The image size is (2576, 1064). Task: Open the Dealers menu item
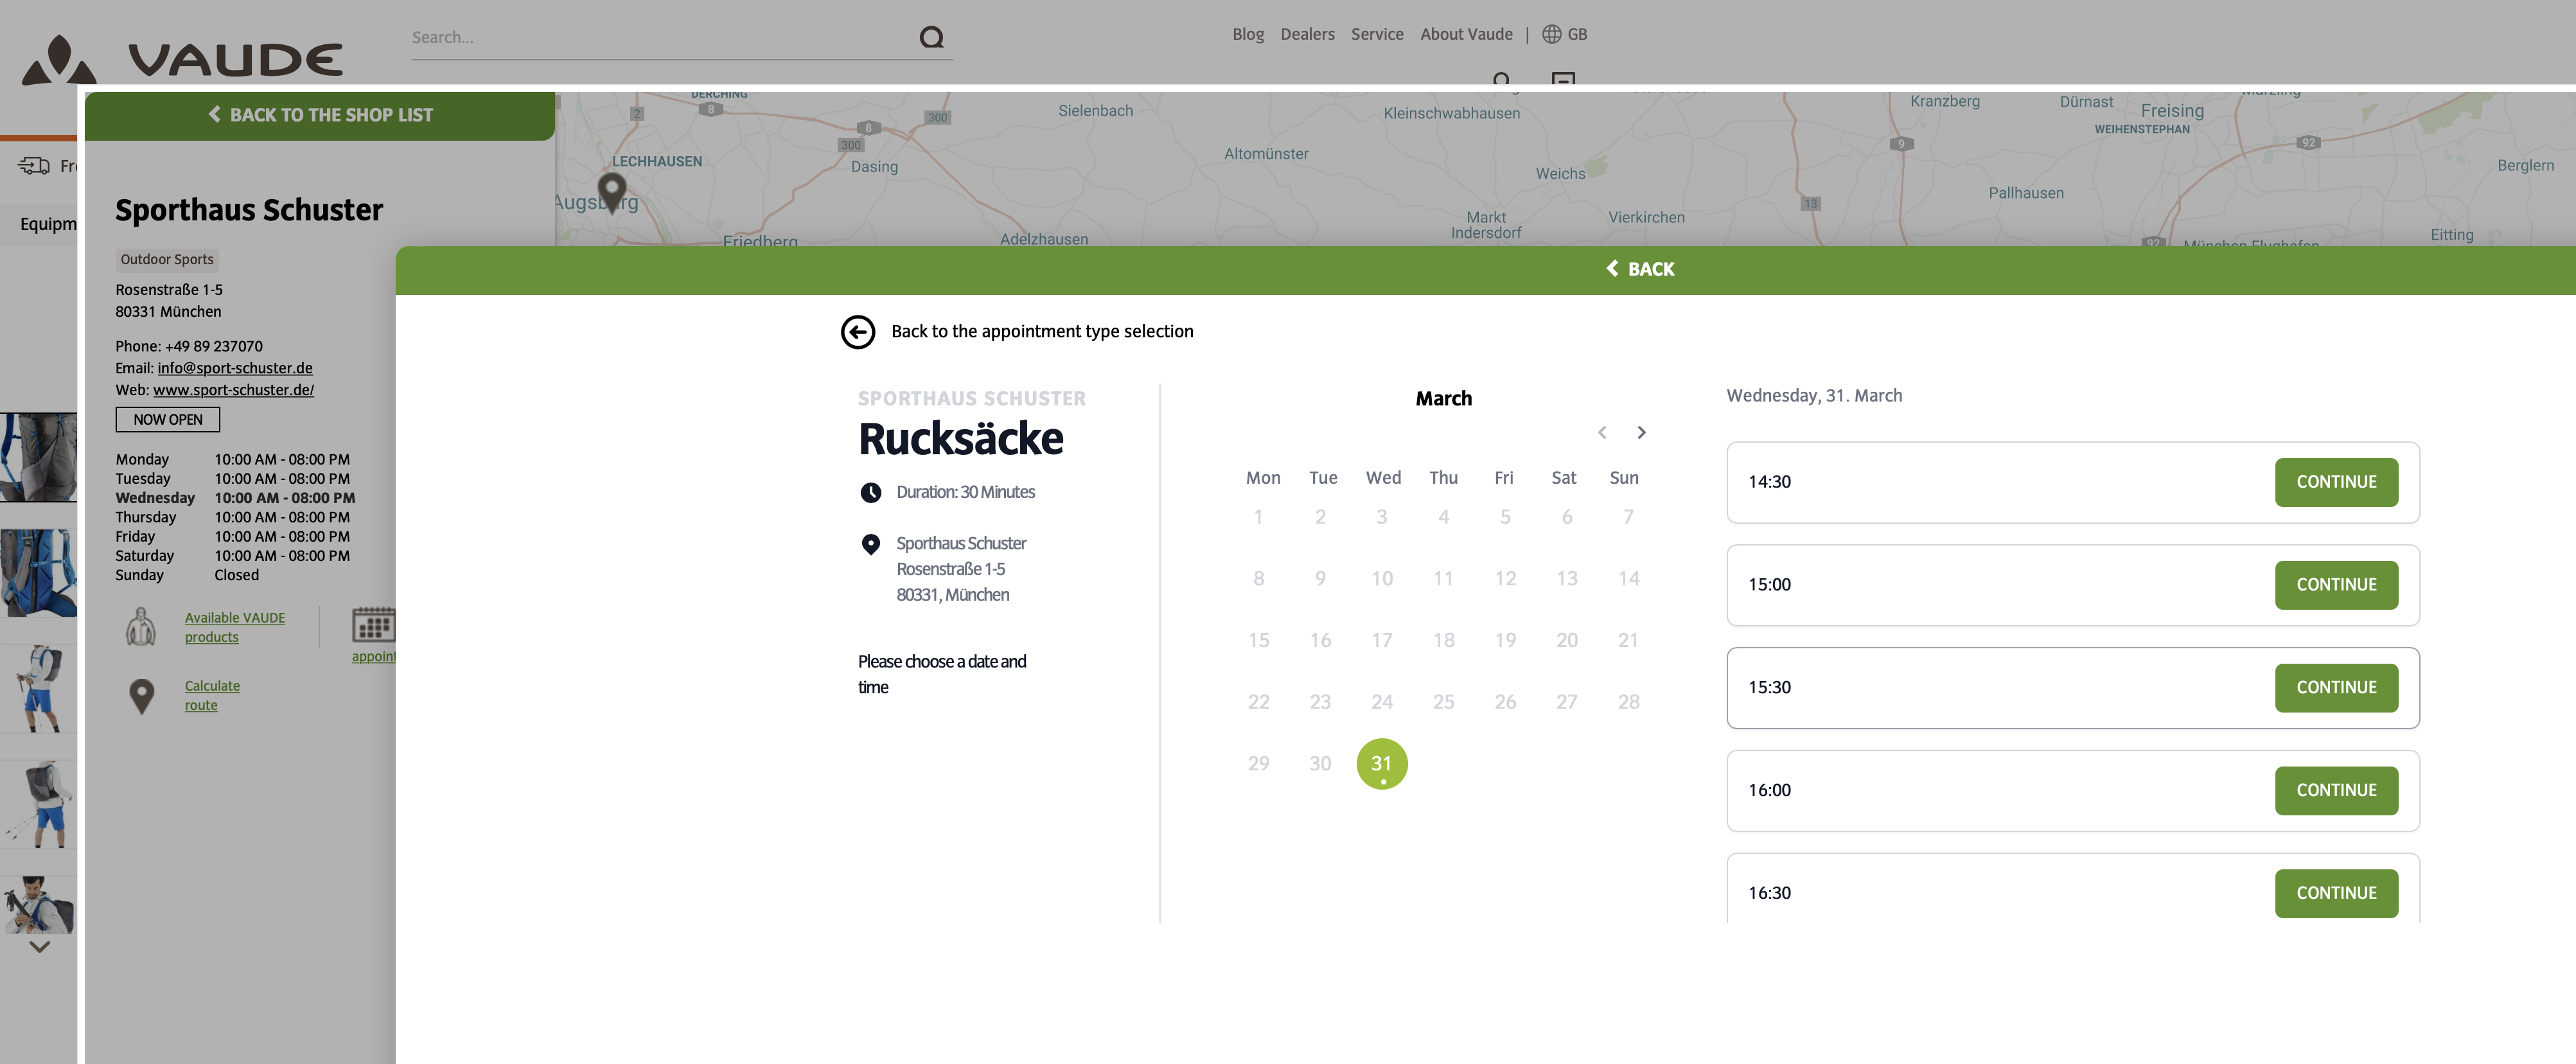click(1307, 34)
